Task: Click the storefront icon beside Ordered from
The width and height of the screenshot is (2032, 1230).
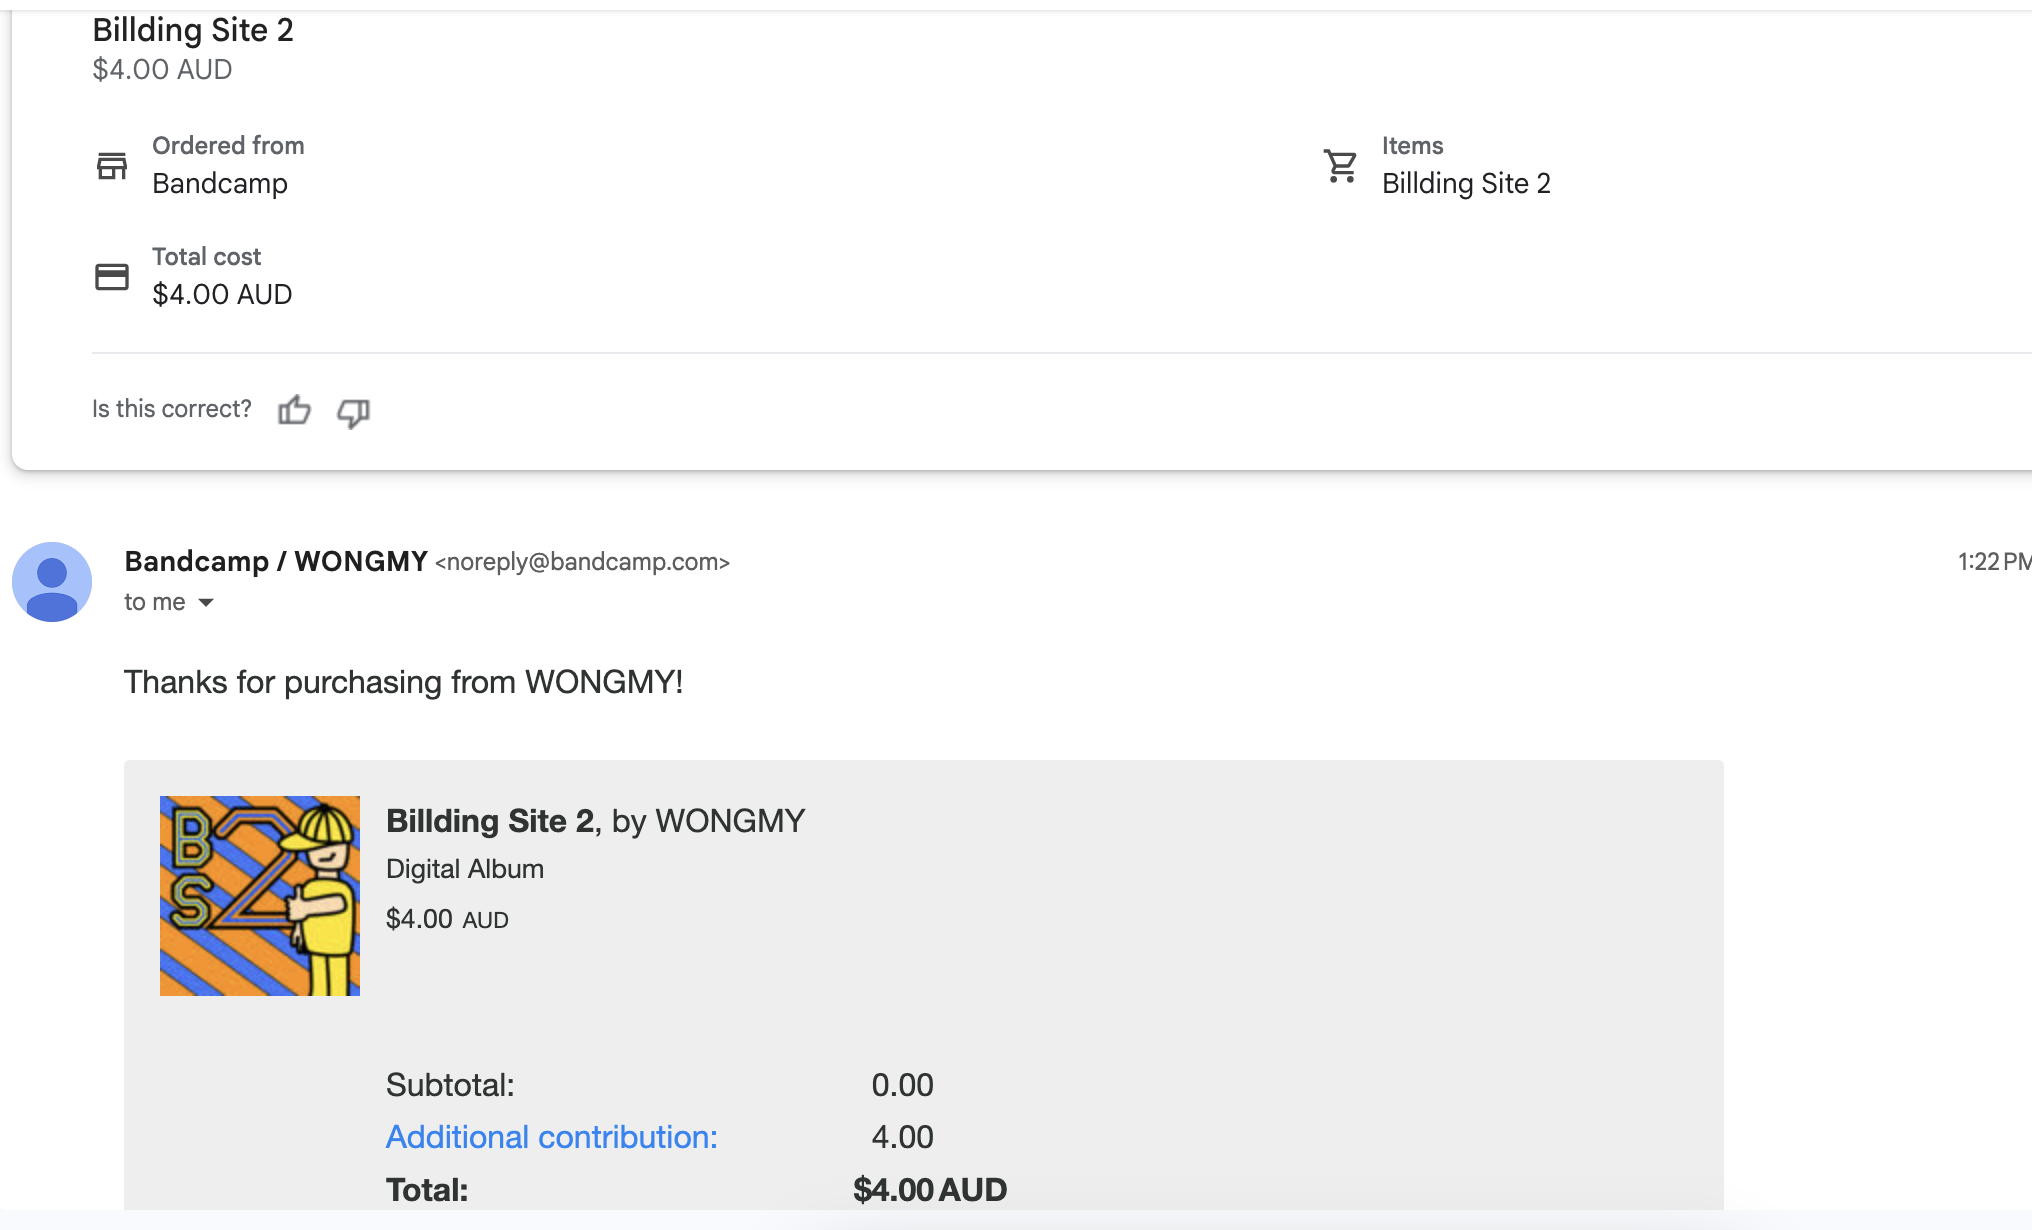Action: click(112, 165)
